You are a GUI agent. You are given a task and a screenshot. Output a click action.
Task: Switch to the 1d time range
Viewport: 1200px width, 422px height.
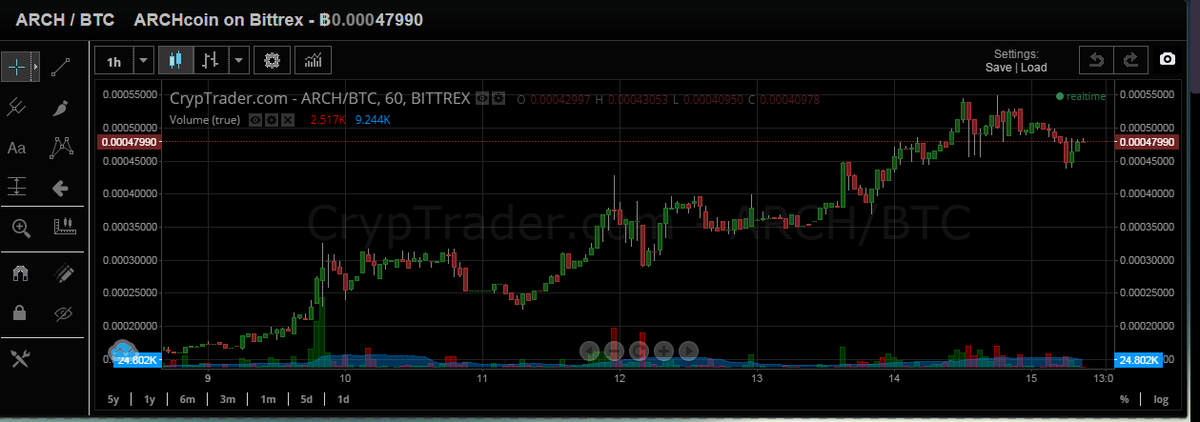tap(342, 399)
